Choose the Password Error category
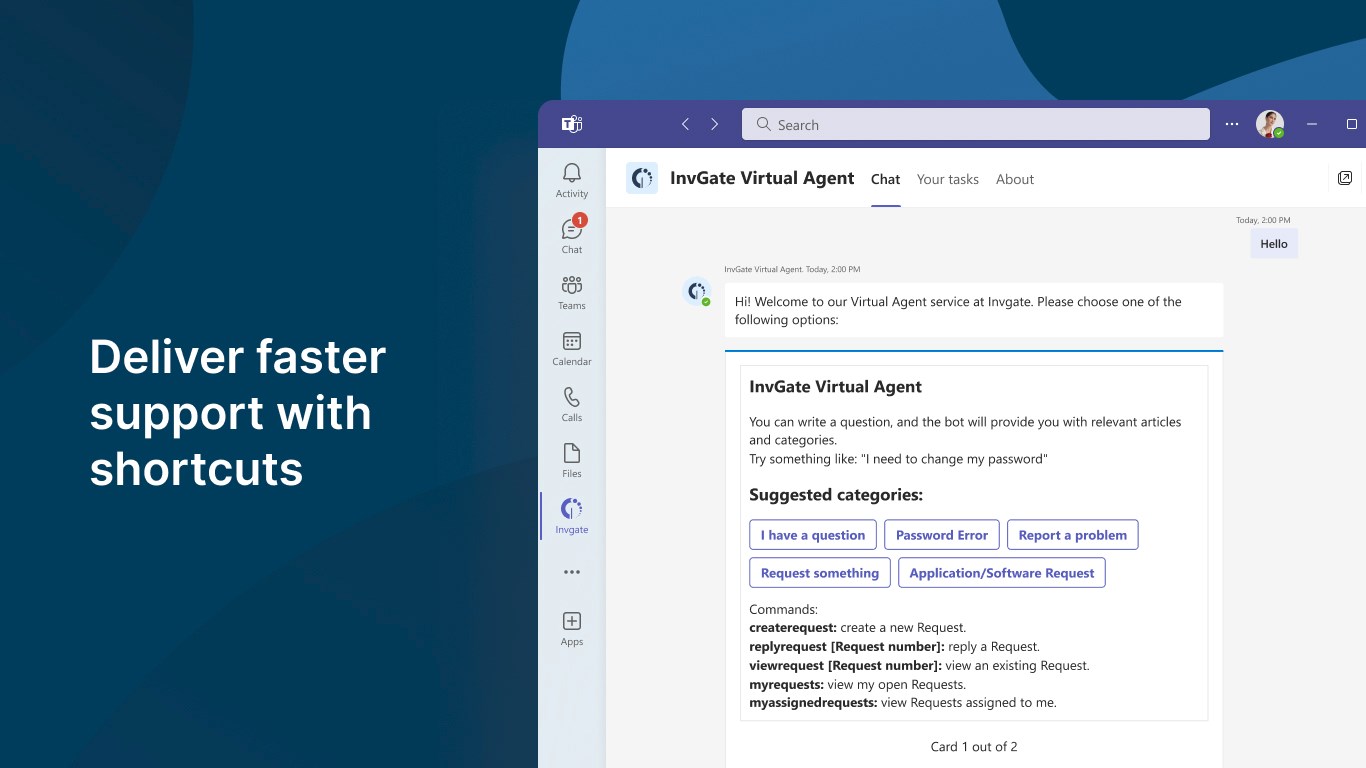 coord(942,535)
